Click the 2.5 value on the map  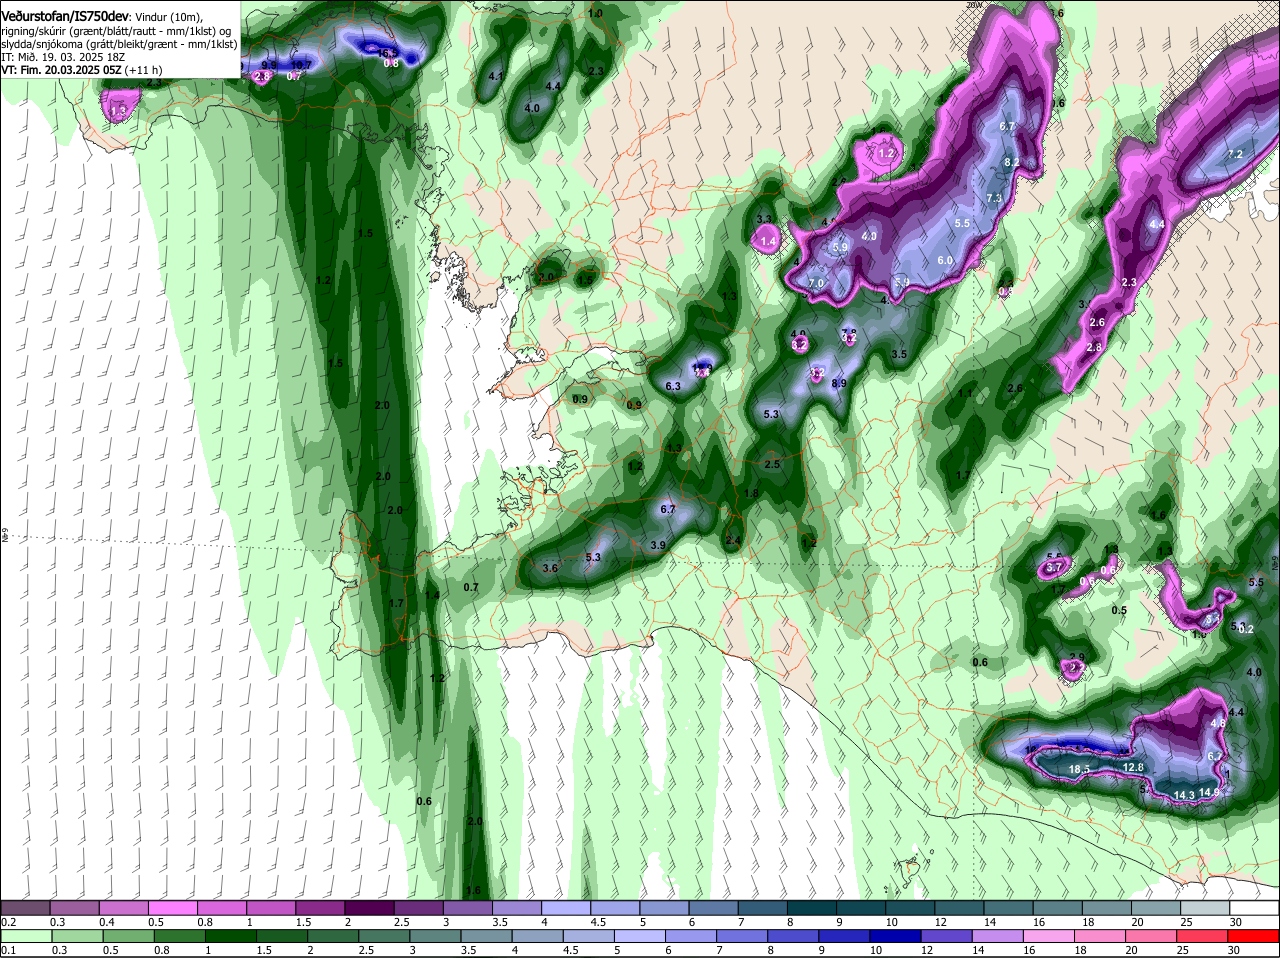tap(772, 464)
